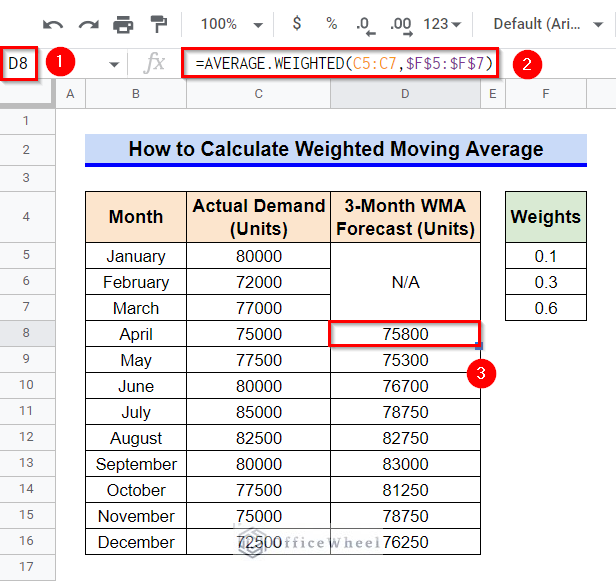Select row 8 header
This screenshot has width=616, height=581.
(26, 333)
